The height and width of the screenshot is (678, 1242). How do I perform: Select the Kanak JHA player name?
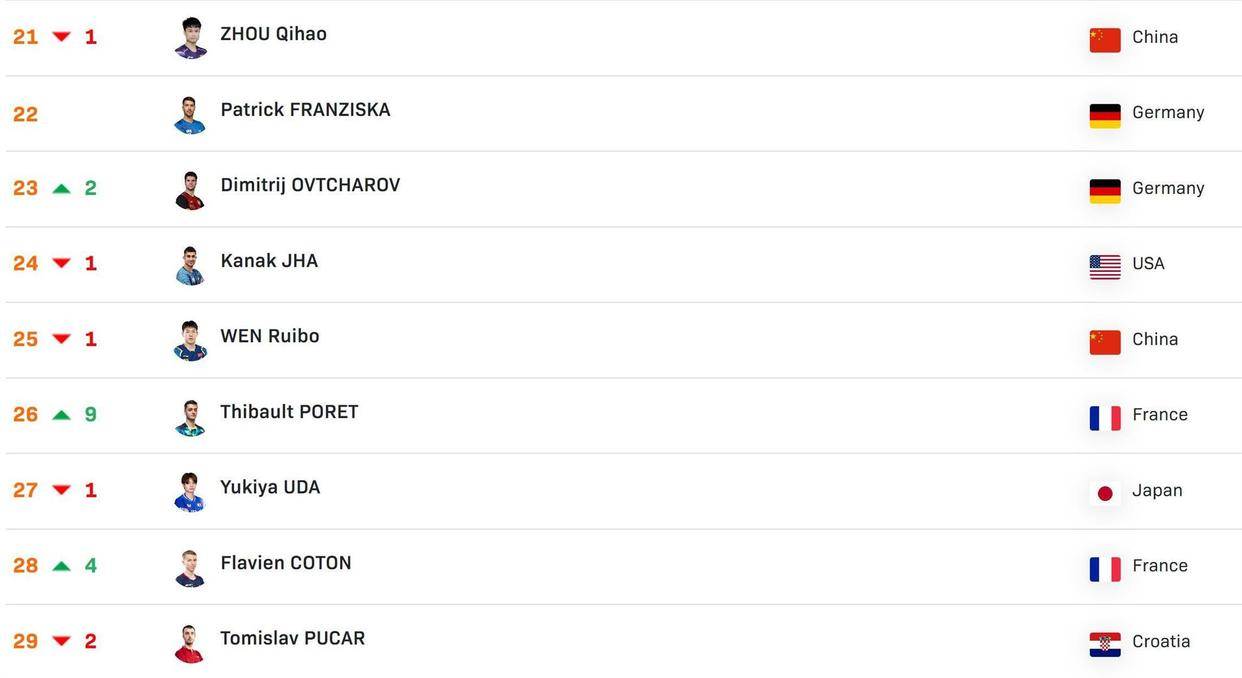(269, 261)
